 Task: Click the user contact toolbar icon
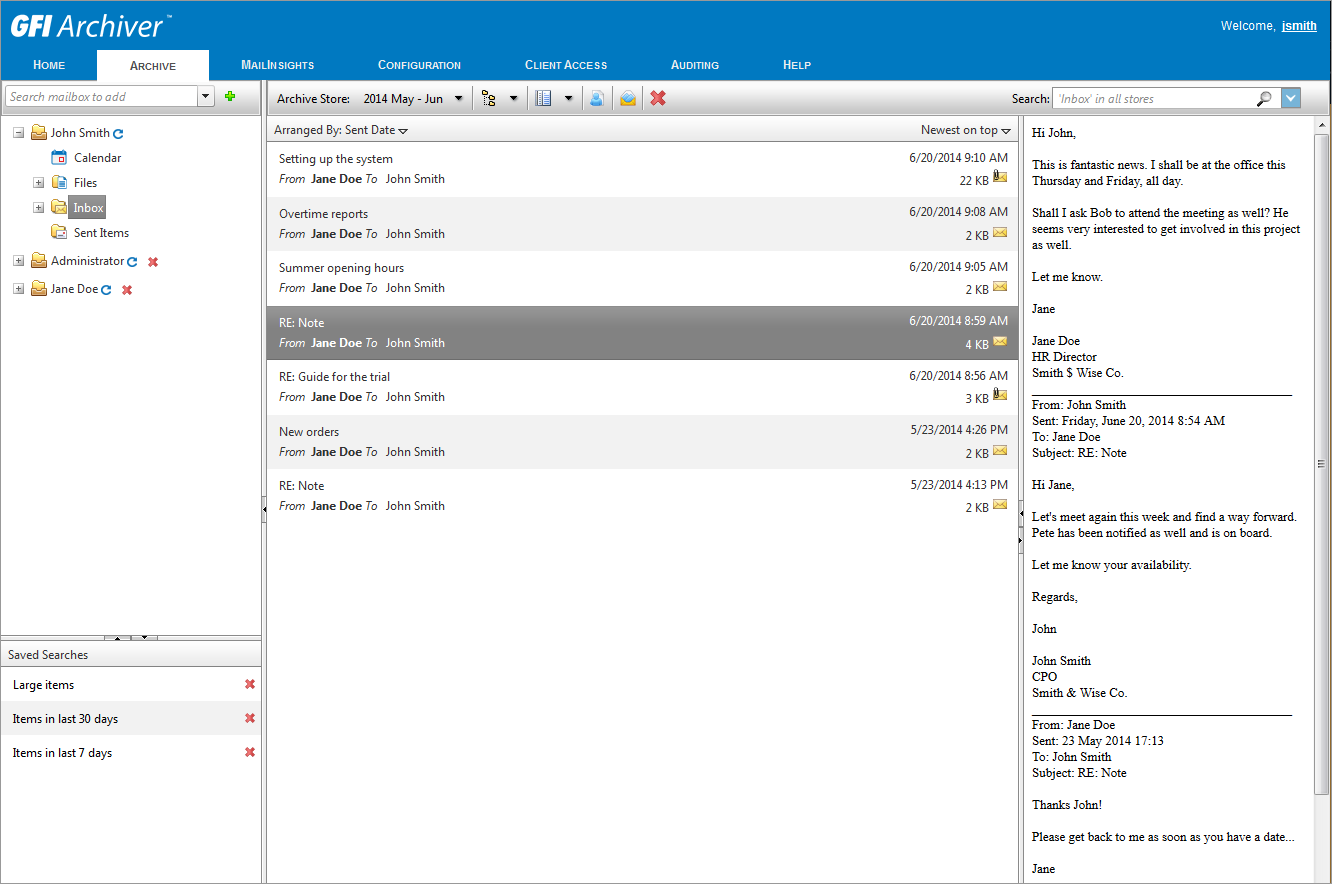point(597,98)
